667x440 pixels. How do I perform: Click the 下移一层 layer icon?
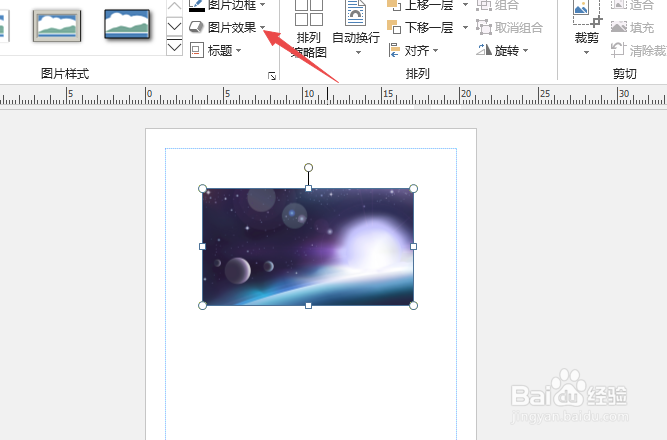[x=393, y=27]
